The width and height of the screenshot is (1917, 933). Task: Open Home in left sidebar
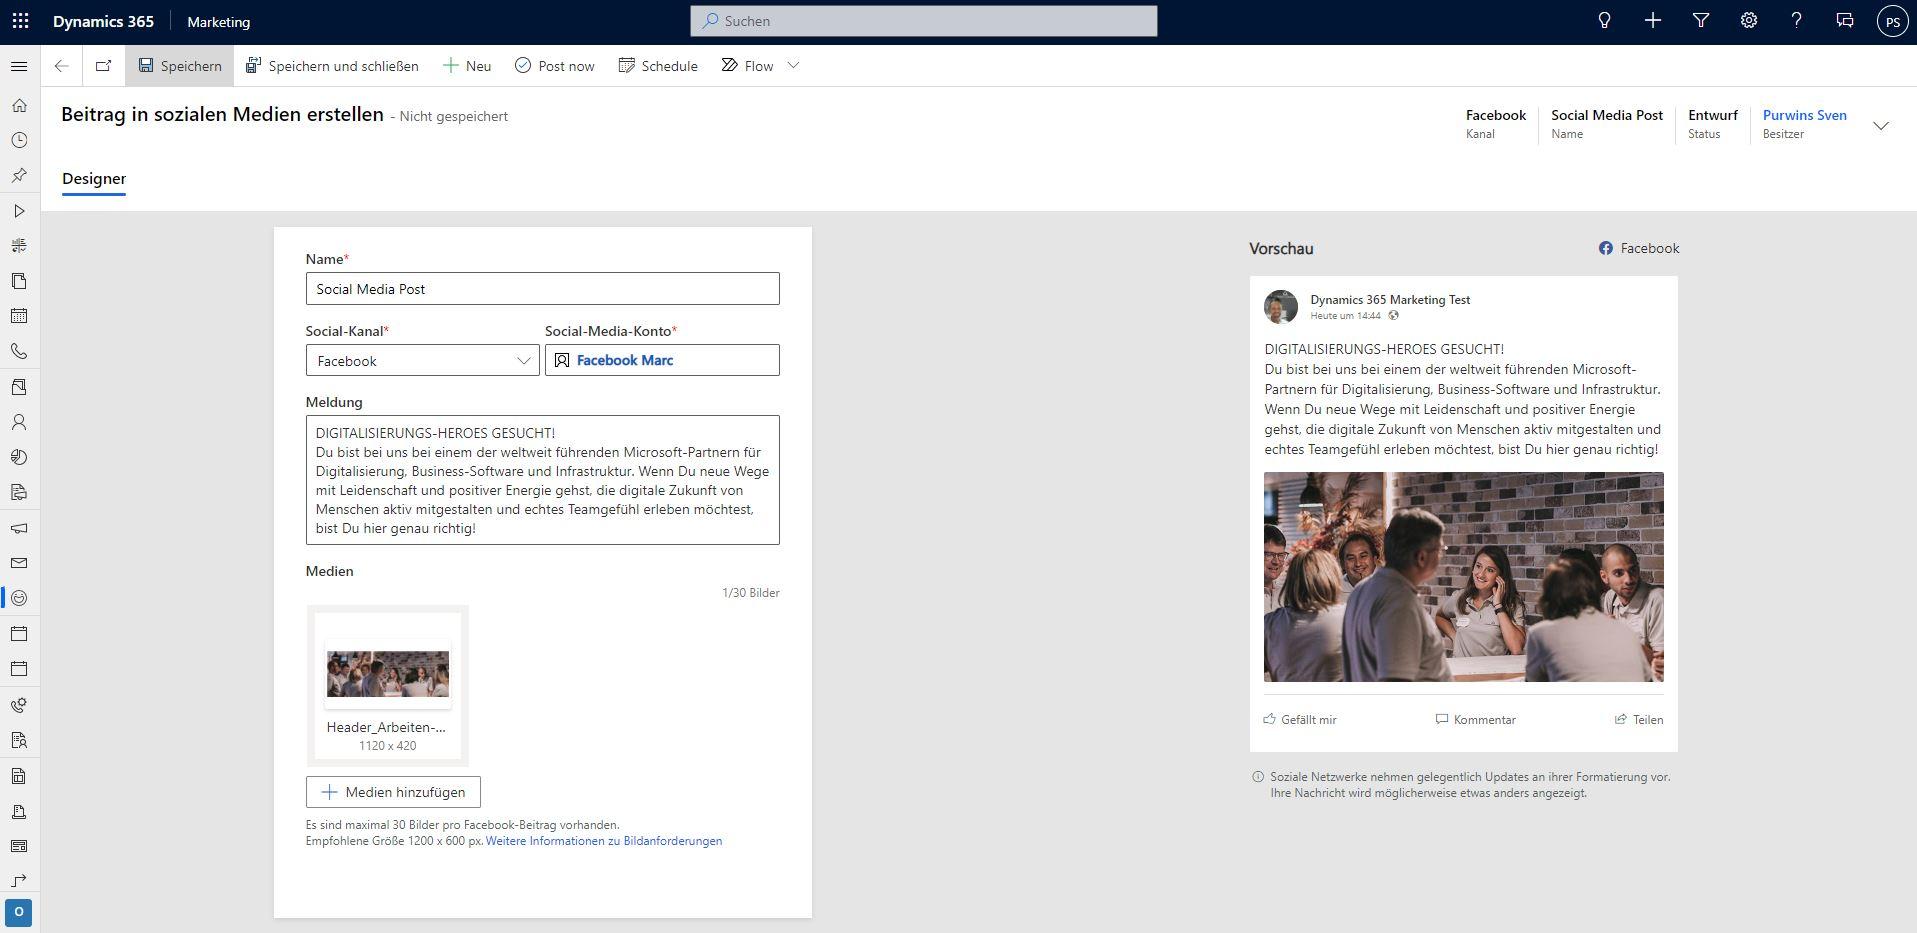pos(19,105)
